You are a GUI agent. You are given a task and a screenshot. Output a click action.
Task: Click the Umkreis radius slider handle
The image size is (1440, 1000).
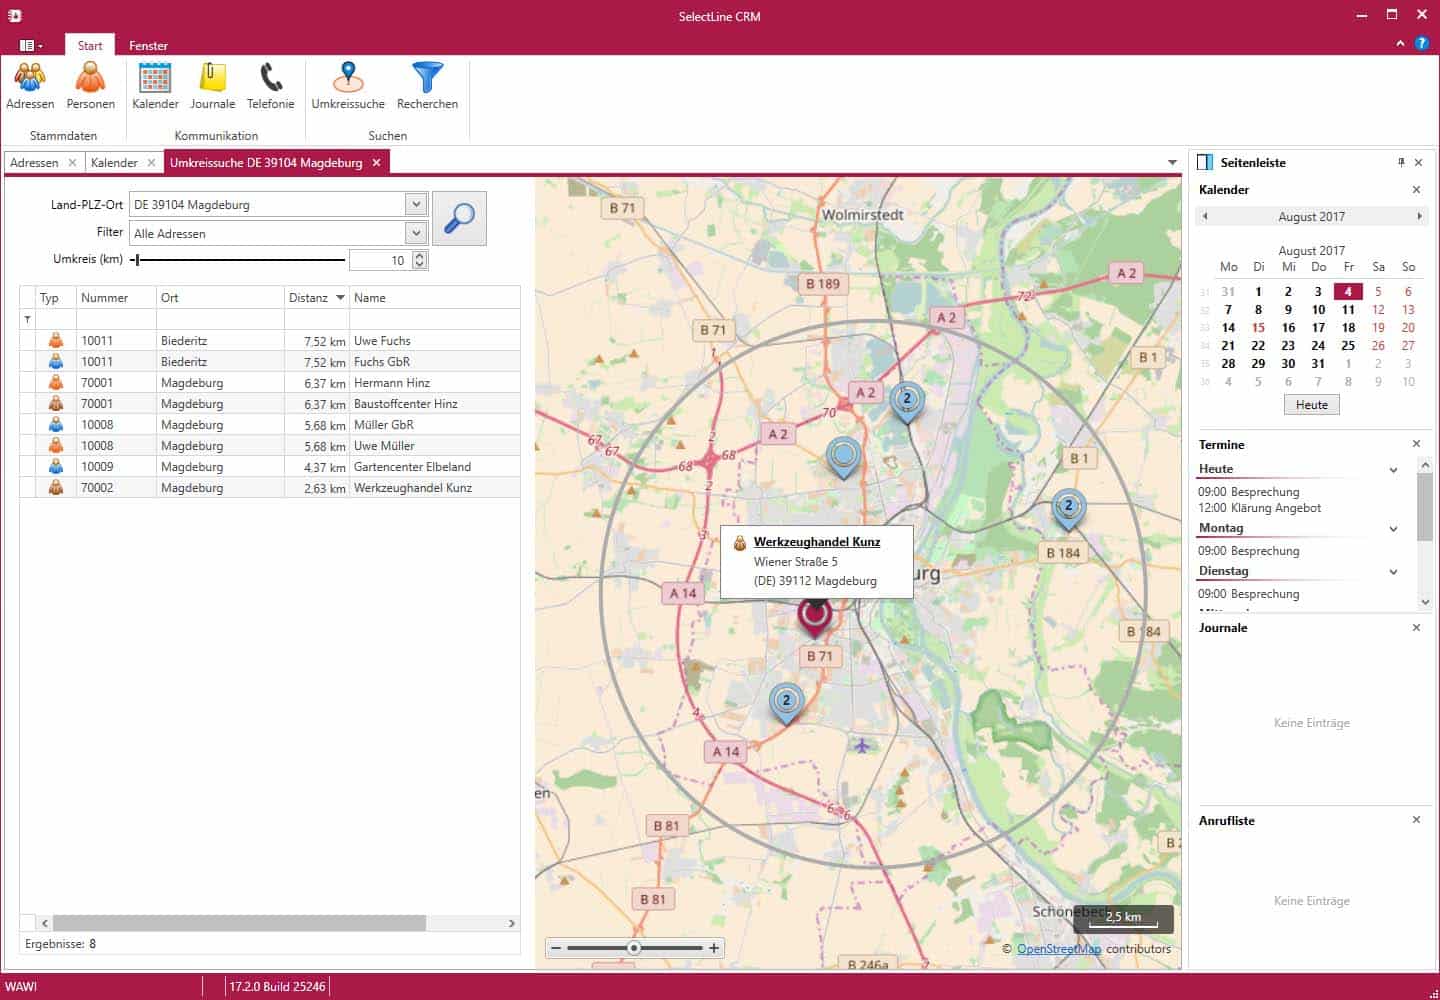point(137,260)
